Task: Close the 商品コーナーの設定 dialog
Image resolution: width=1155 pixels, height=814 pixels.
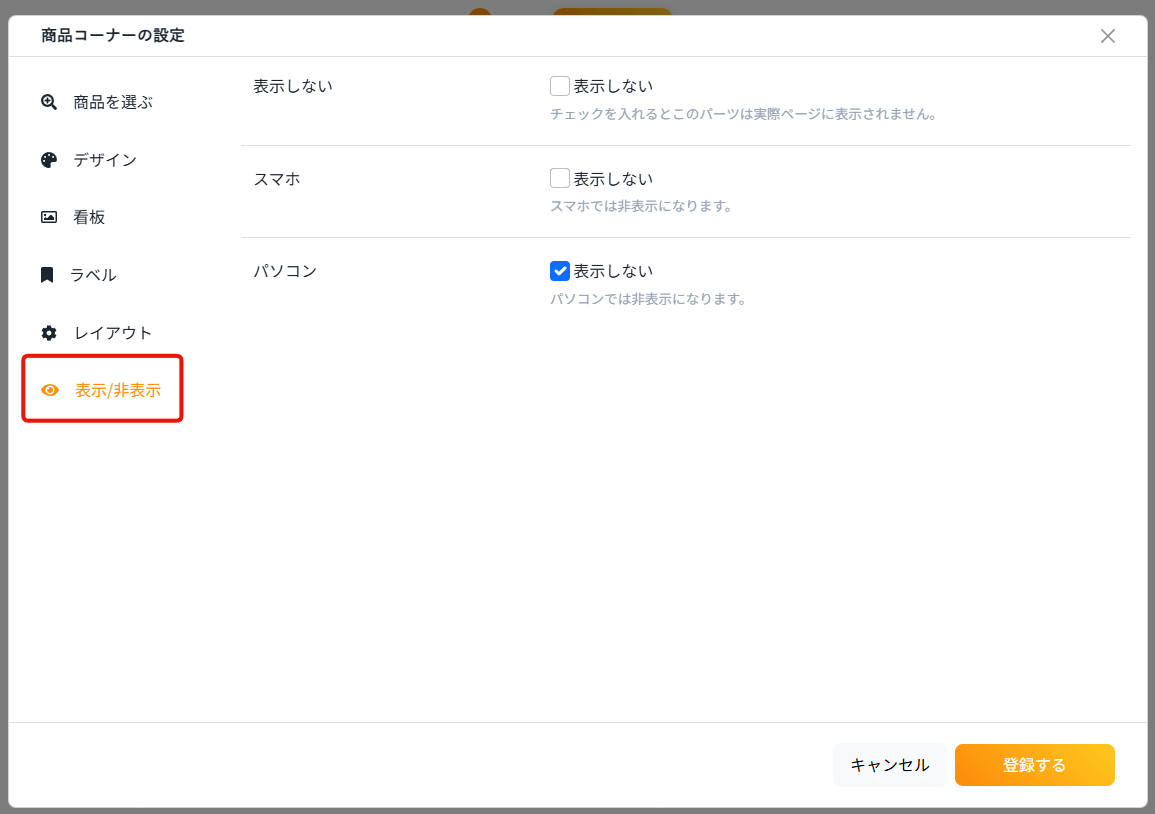Action: pyautogui.click(x=1108, y=36)
